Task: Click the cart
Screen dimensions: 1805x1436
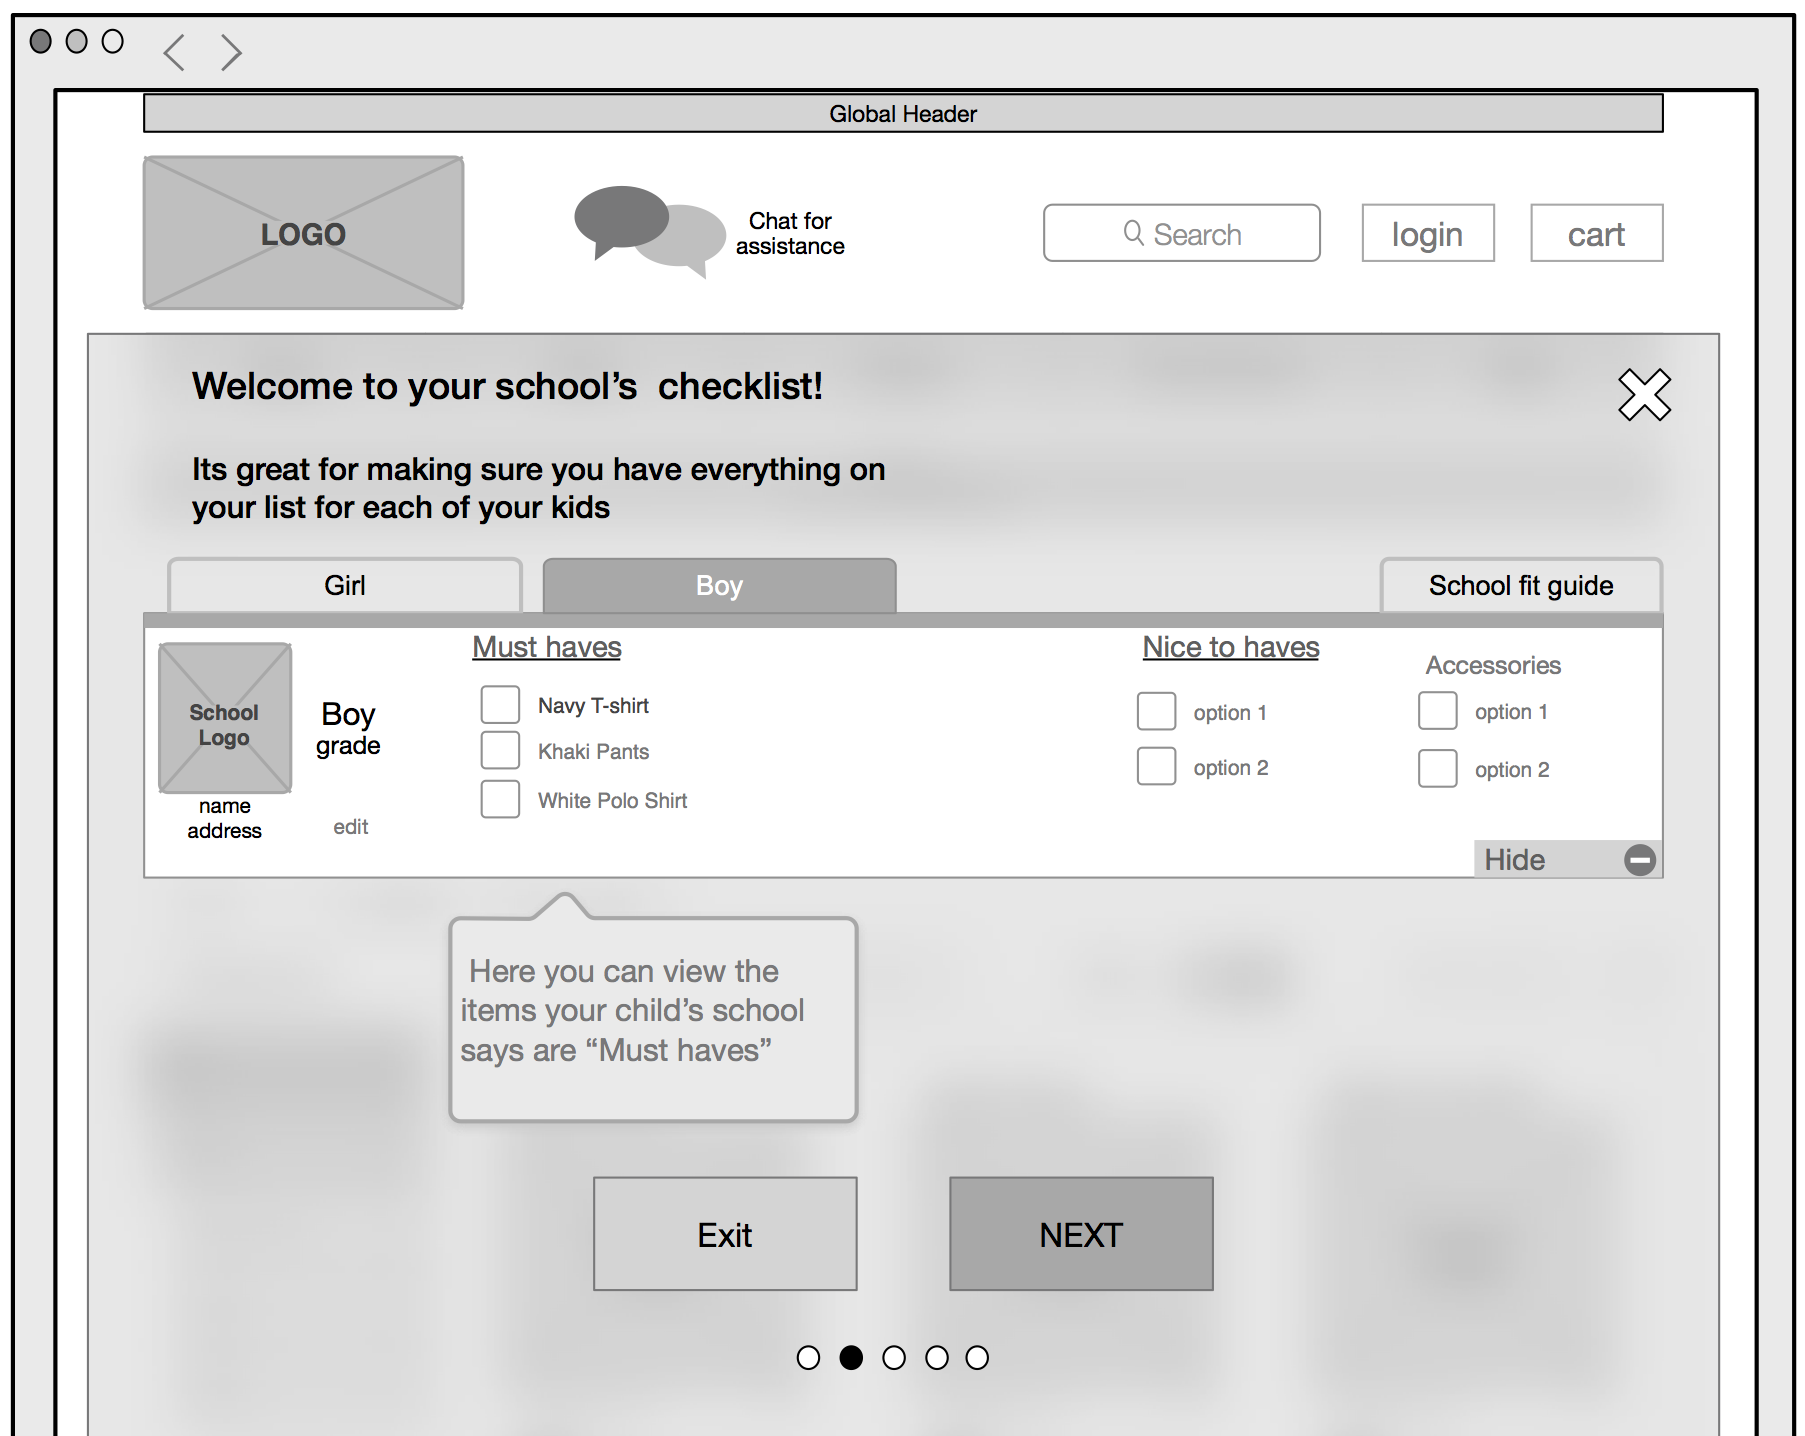Action: pyautogui.click(x=1595, y=233)
